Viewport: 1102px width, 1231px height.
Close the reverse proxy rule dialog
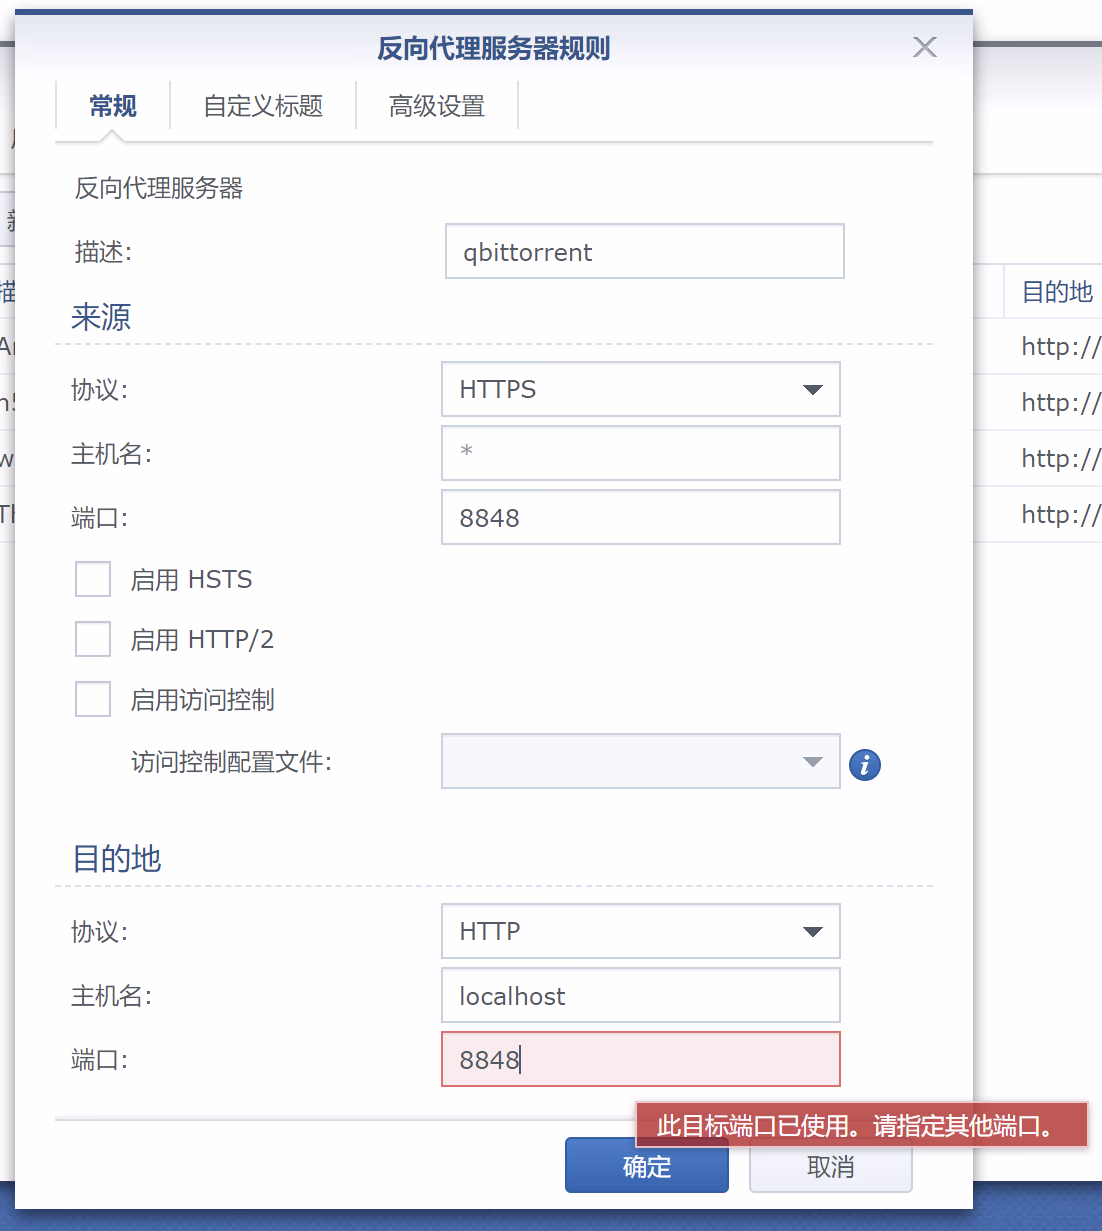pyautogui.click(x=925, y=47)
